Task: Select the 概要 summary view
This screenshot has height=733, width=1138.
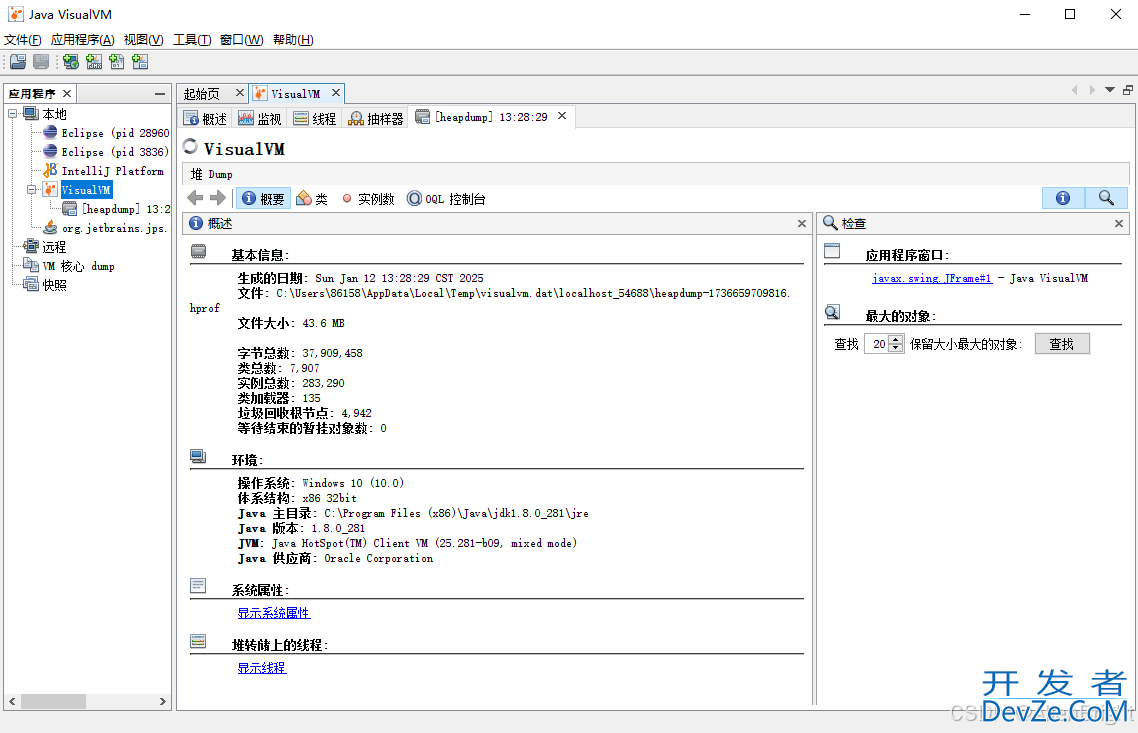Action: tap(263, 199)
